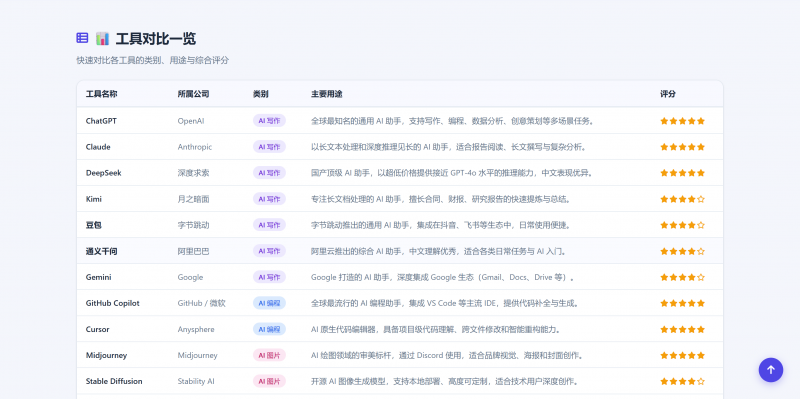Click the Cursor tool name

pos(97,329)
